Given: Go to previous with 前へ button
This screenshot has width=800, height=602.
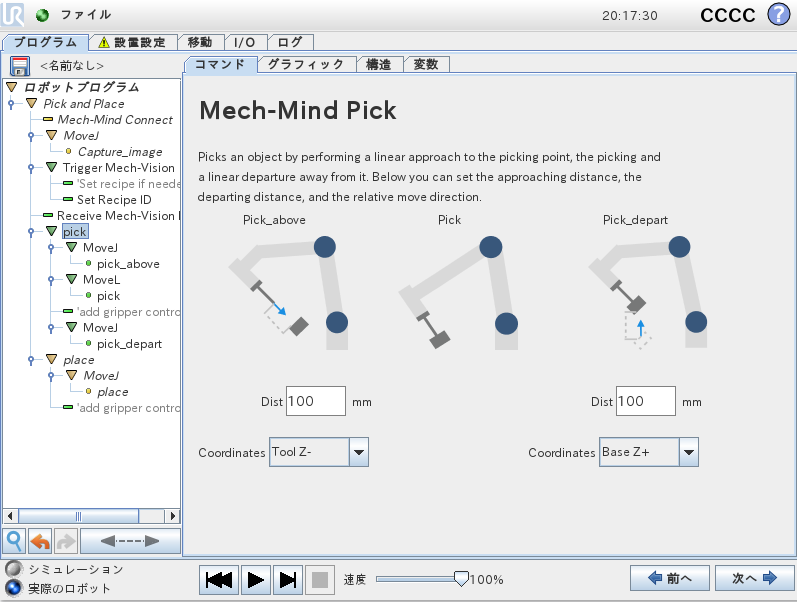Looking at the screenshot, I should coord(669,578).
